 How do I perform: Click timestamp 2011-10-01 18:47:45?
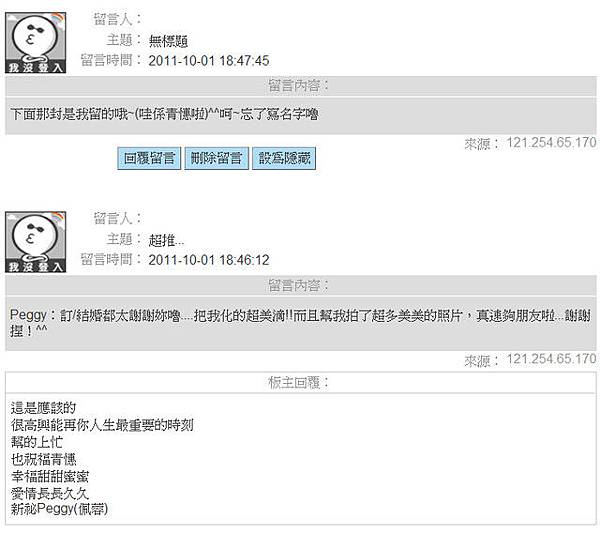(209, 61)
